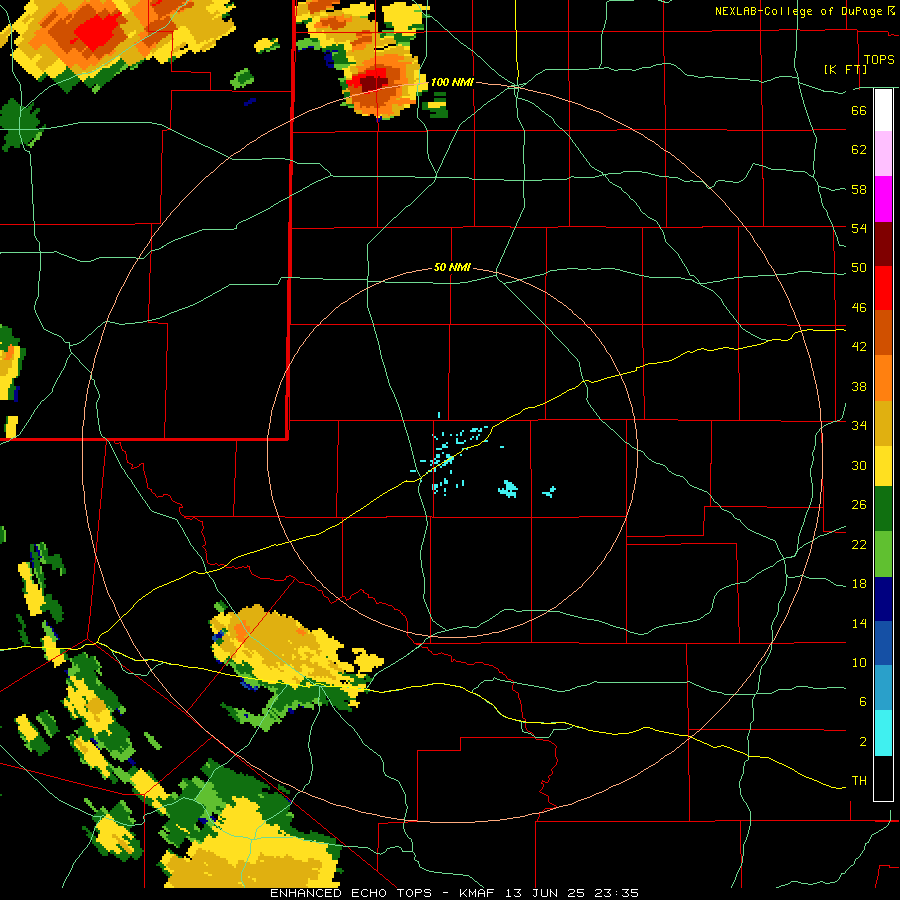Choose the dark orange legend swatch
The height and width of the screenshot is (900, 900).
(x=883, y=332)
